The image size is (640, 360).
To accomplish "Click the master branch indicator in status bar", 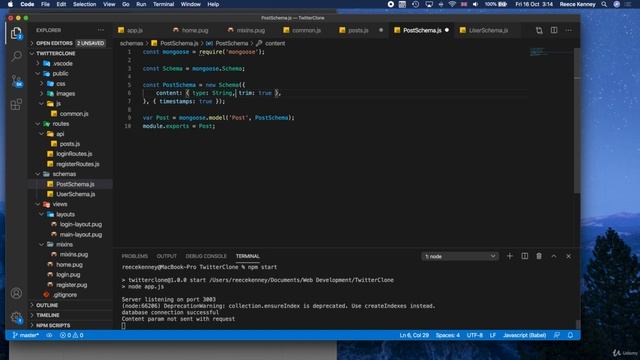I will [x=25, y=335].
